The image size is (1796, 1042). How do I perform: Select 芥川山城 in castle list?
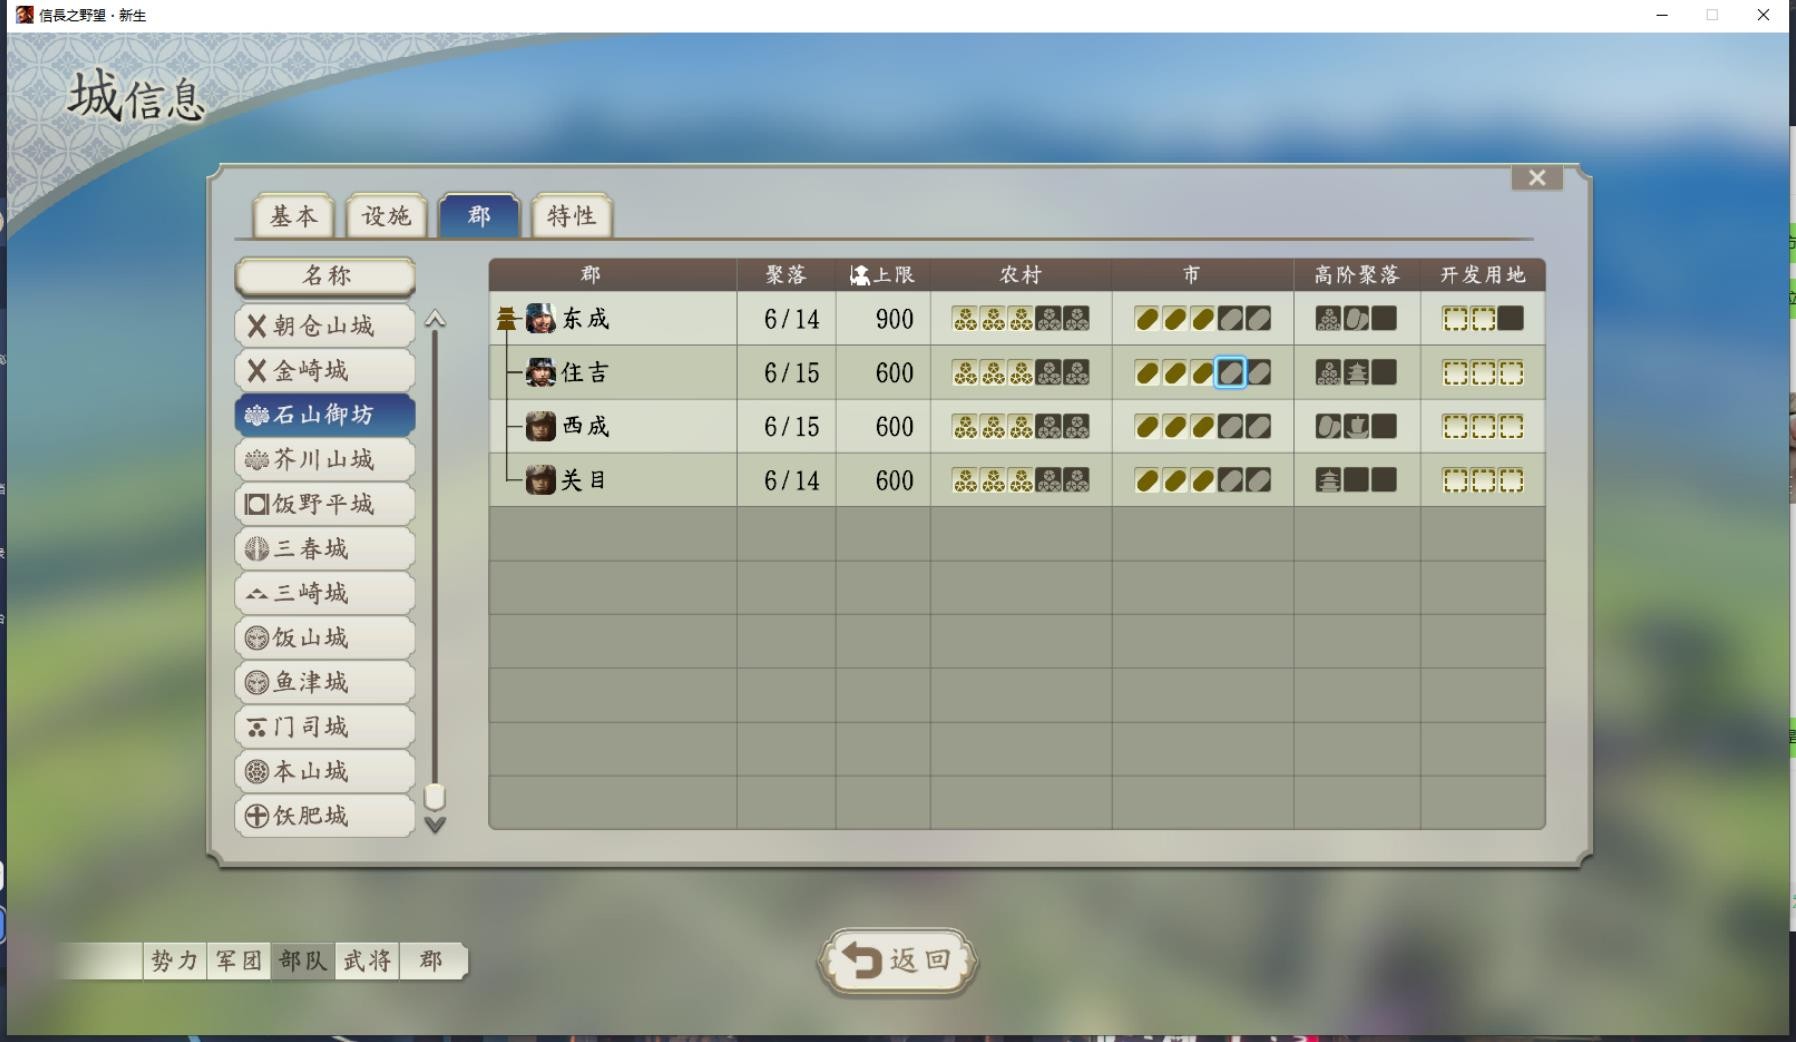pos(326,460)
